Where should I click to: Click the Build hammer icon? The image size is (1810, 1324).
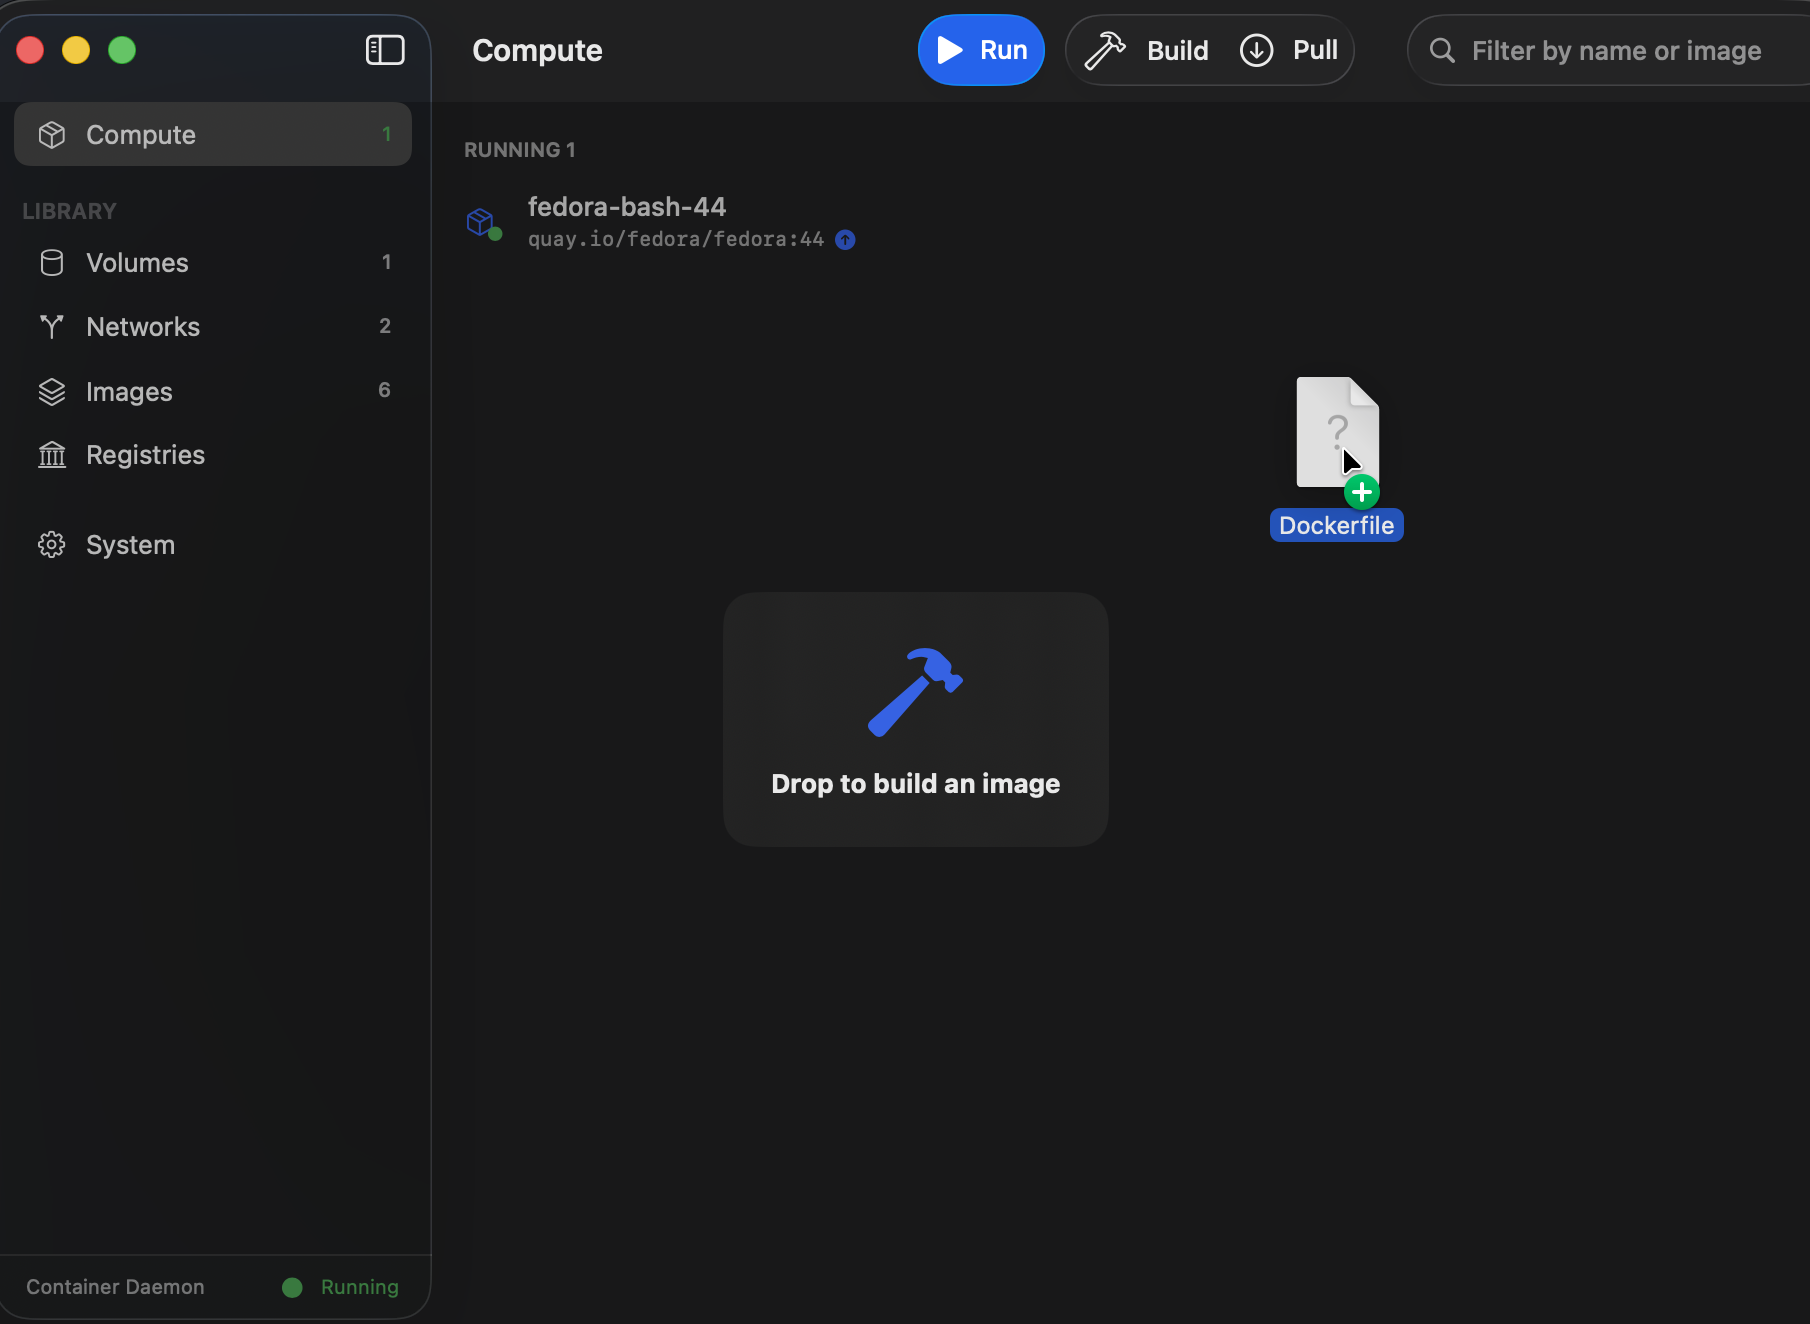click(x=1105, y=50)
